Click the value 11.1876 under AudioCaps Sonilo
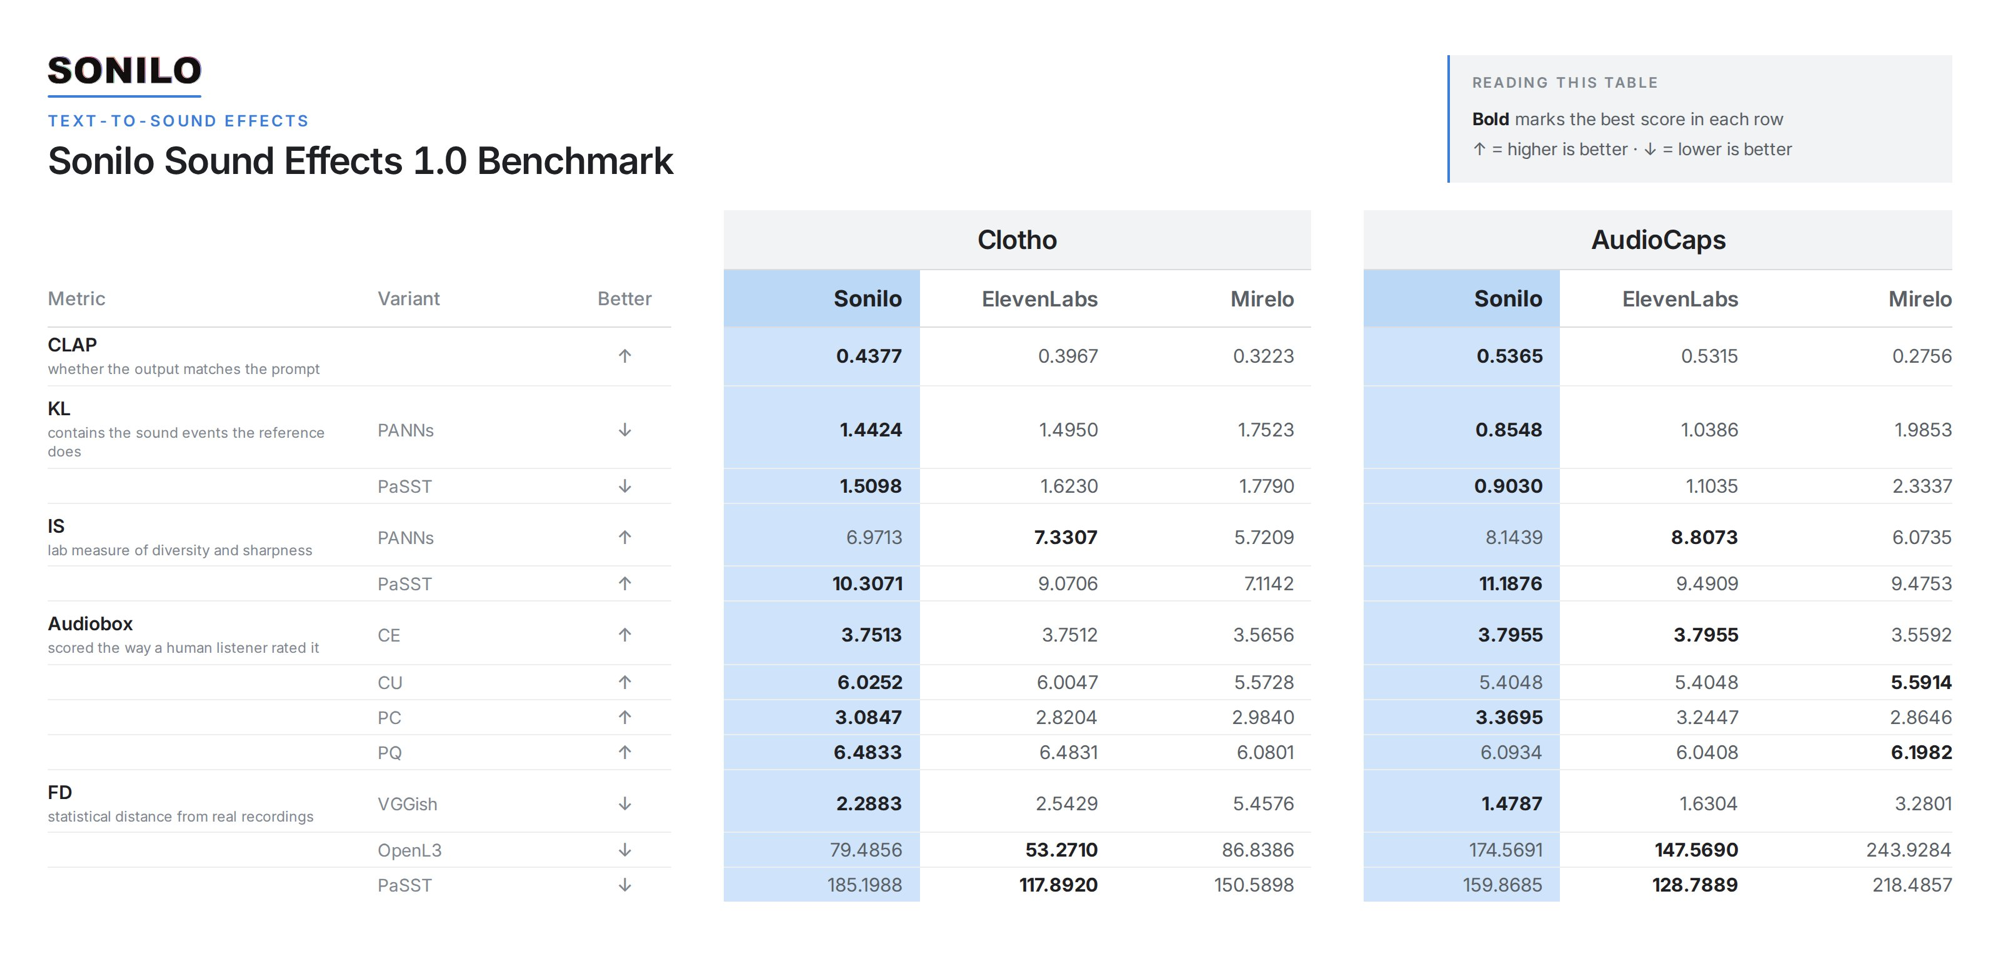Viewport: 2000px width, 958px height. 1510,584
